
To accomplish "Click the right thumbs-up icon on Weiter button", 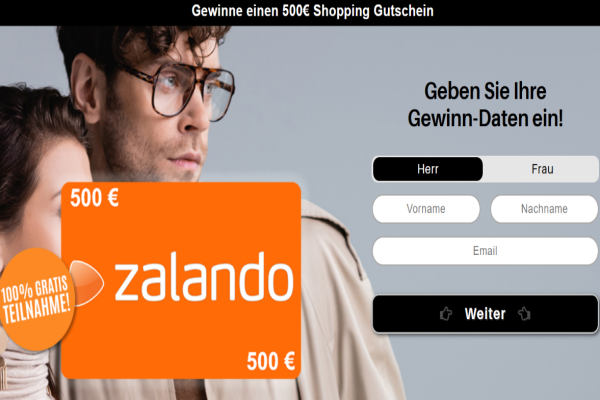I will click(525, 313).
